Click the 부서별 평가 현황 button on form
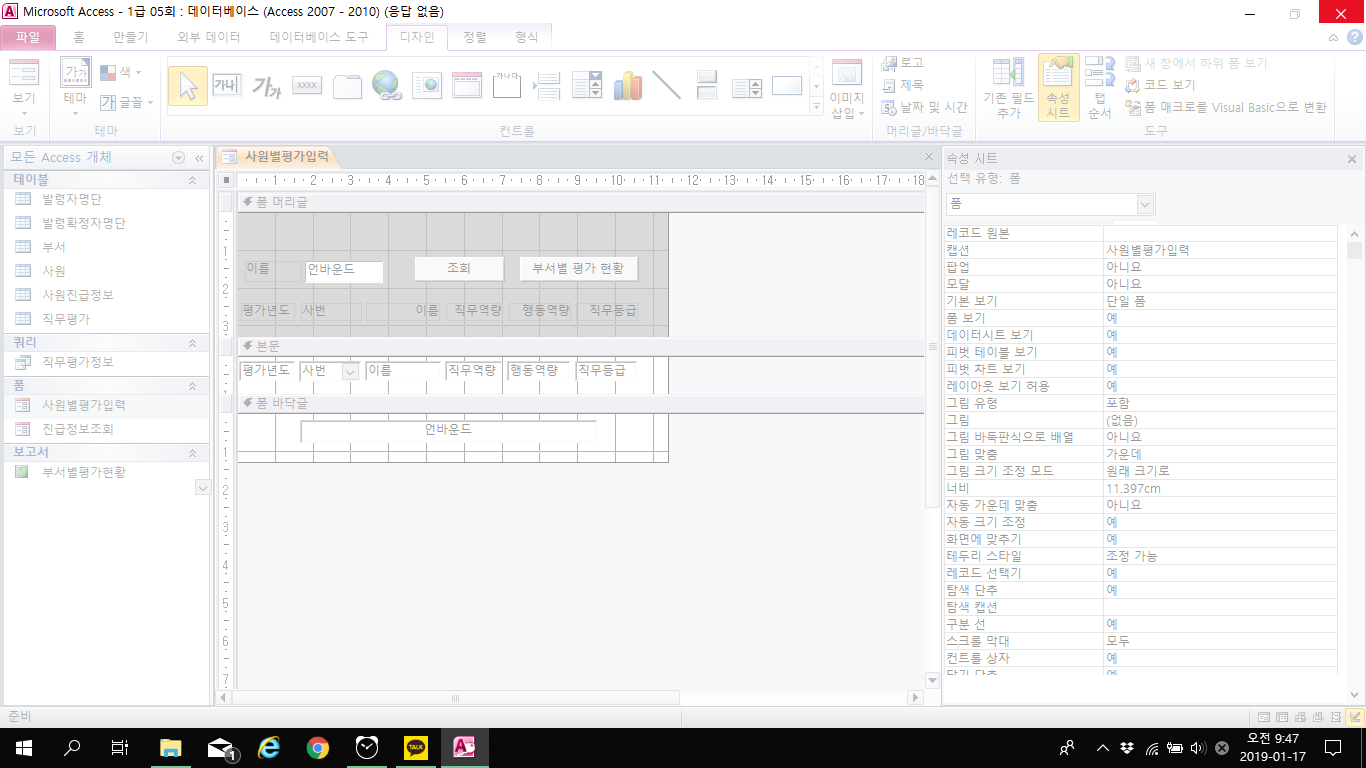 click(x=578, y=269)
